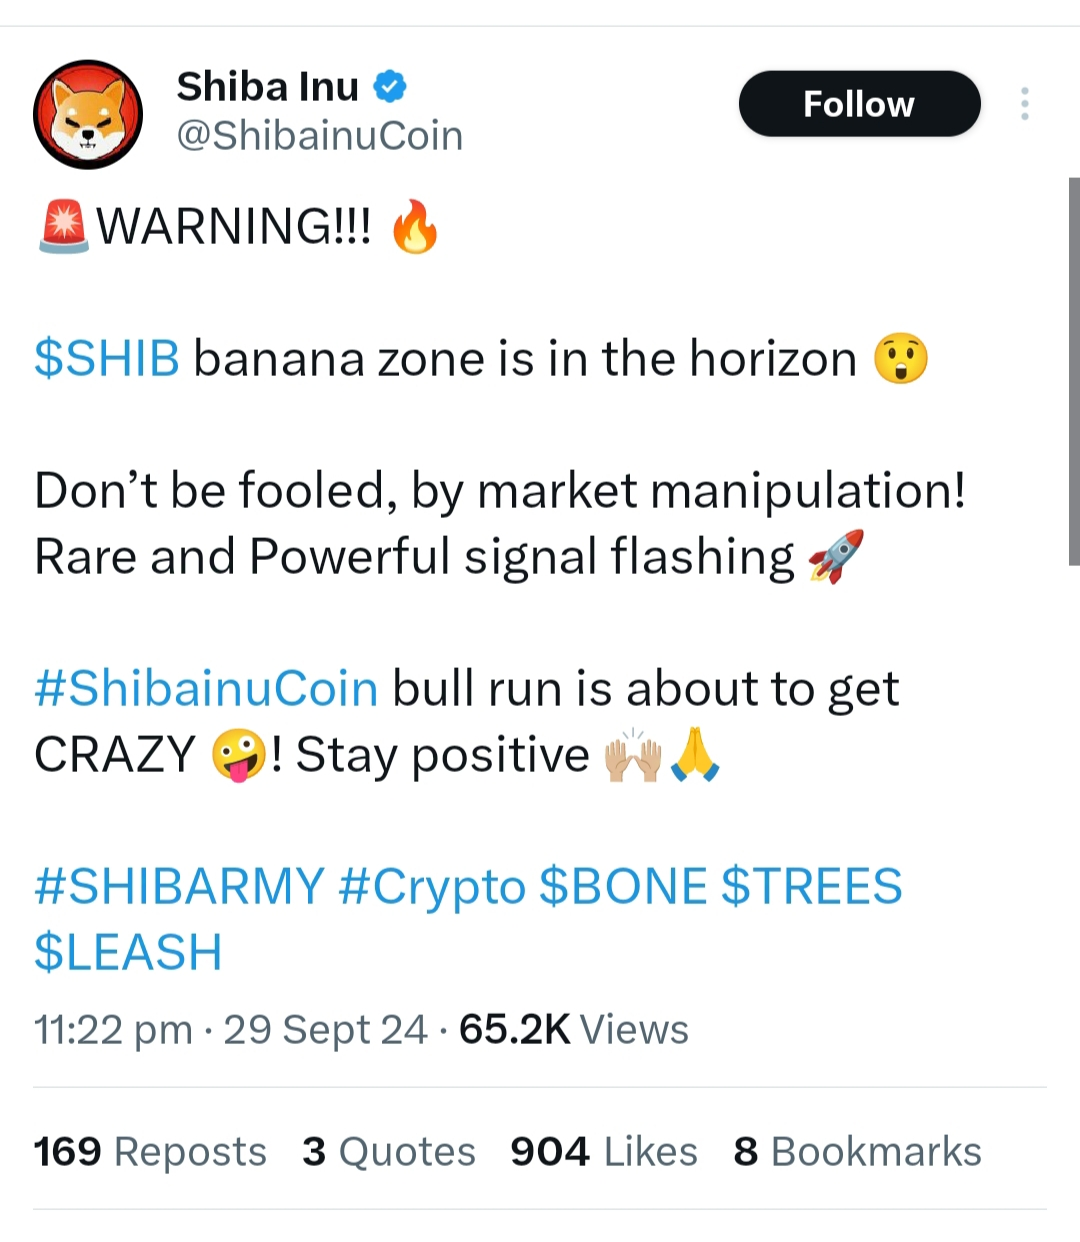Show the 904 Likes list
Screen dimensions: 1080x1242
tap(603, 1152)
